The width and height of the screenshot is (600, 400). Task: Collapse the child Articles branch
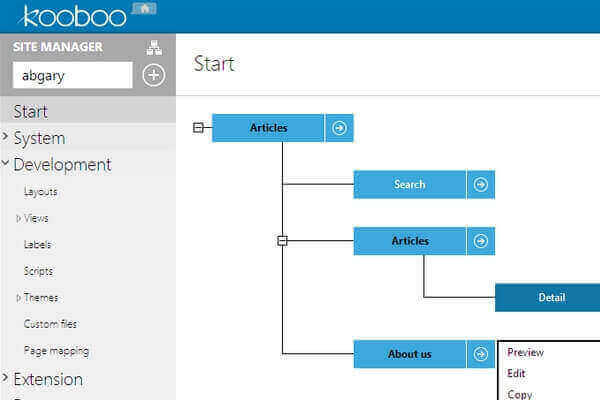[282, 241]
